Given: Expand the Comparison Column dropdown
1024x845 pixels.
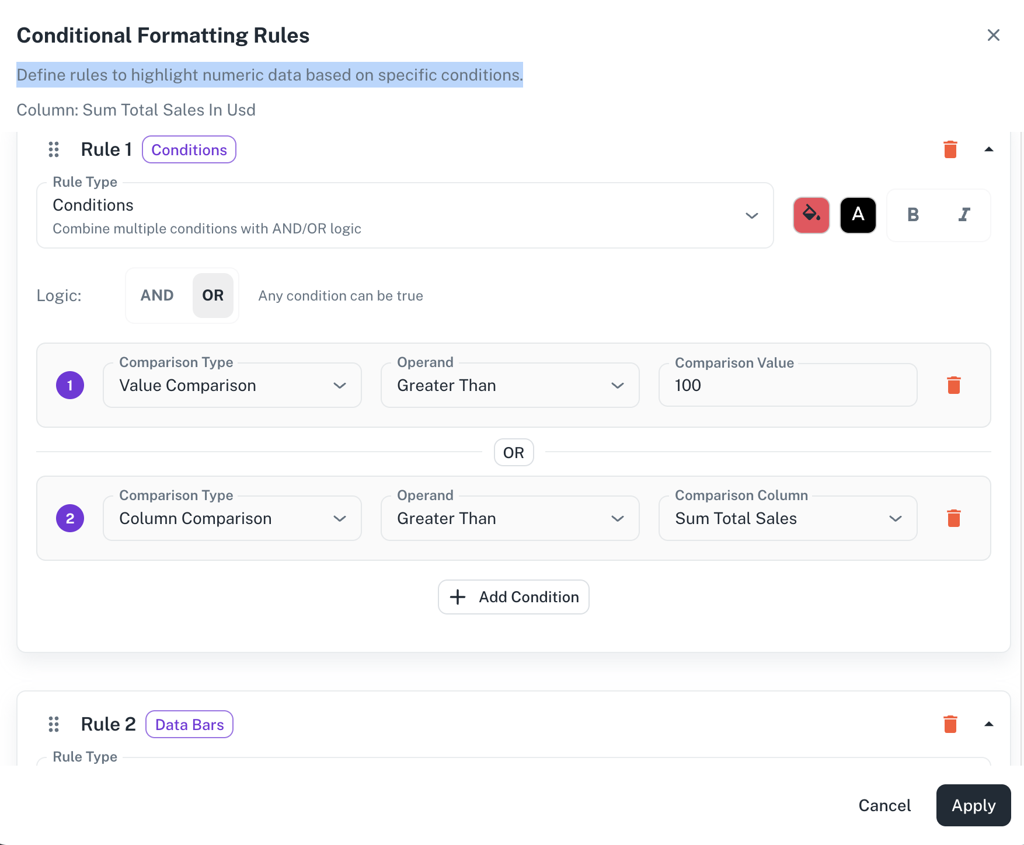Looking at the screenshot, I should click(787, 519).
